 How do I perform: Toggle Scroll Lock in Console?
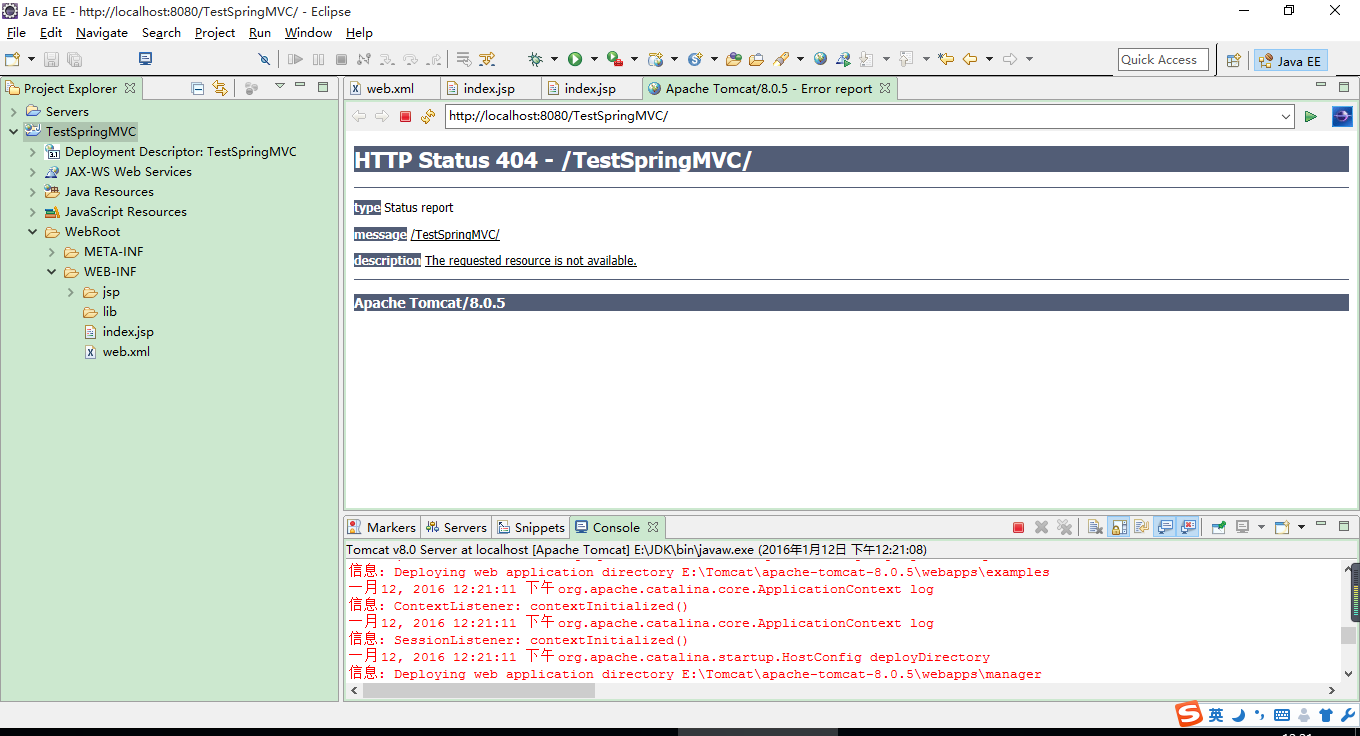point(1119,527)
